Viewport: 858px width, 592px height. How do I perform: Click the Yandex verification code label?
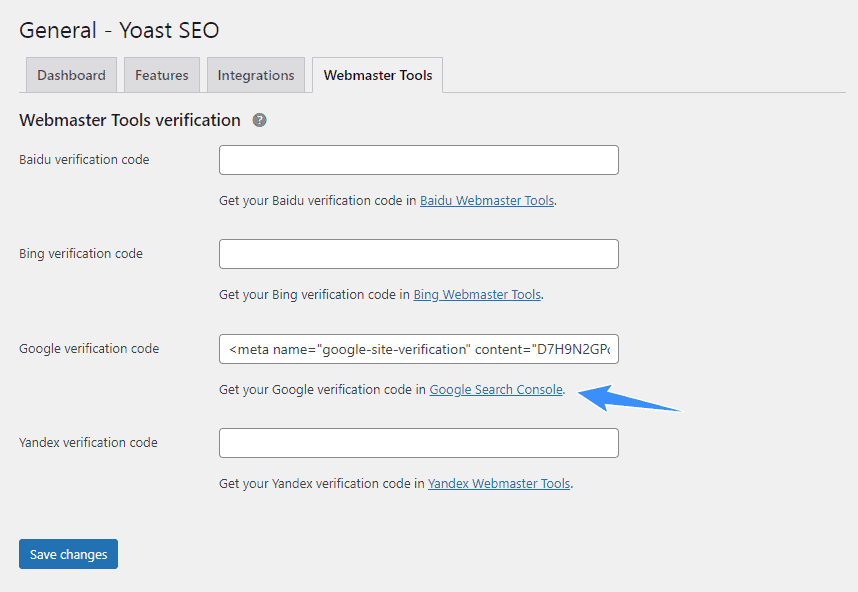tap(88, 443)
